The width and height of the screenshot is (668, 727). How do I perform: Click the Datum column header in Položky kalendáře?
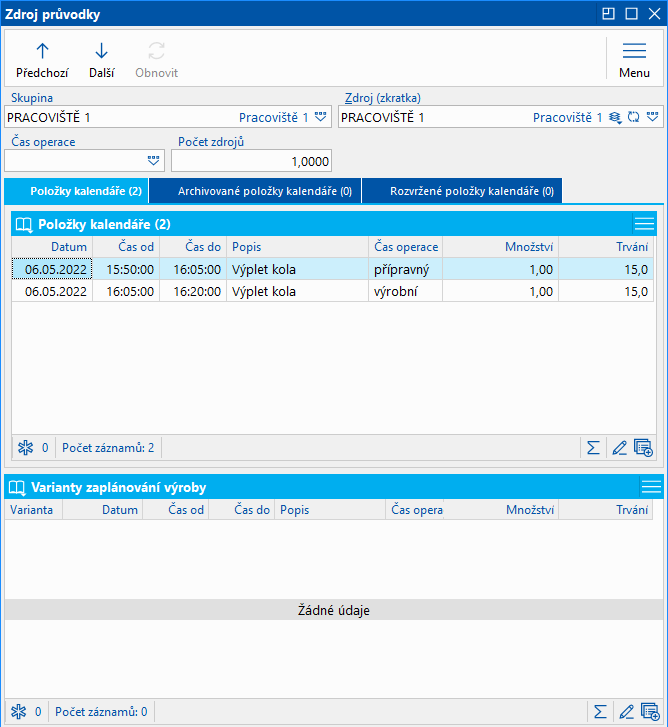[x=52, y=247]
